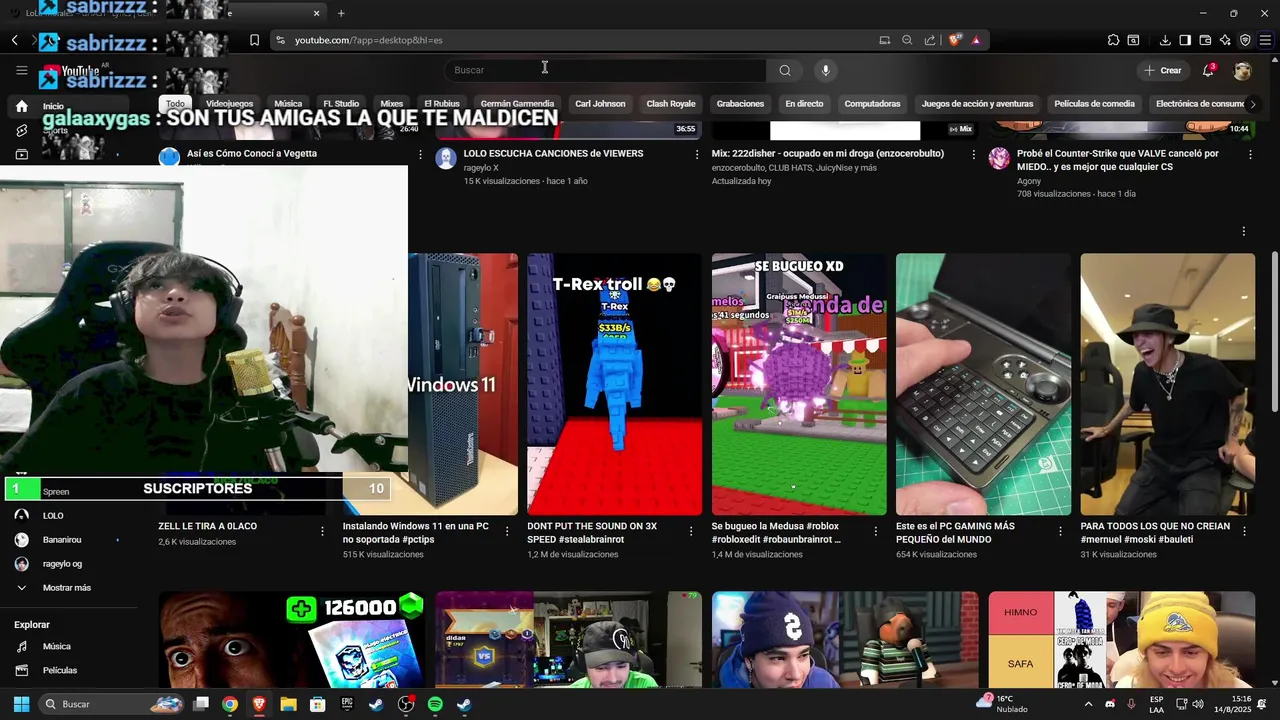Select the Videojuegos filter chip

click(x=229, y=104)
